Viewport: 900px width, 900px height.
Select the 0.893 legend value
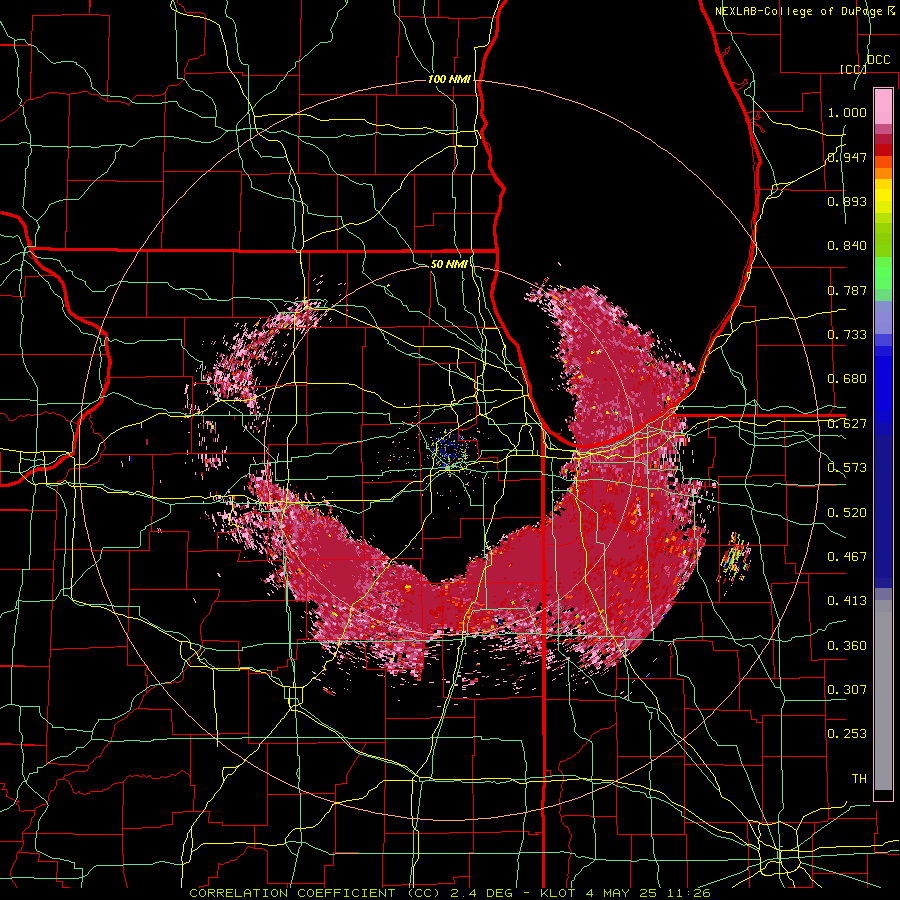pyautogui.click(x=847, y=201)
